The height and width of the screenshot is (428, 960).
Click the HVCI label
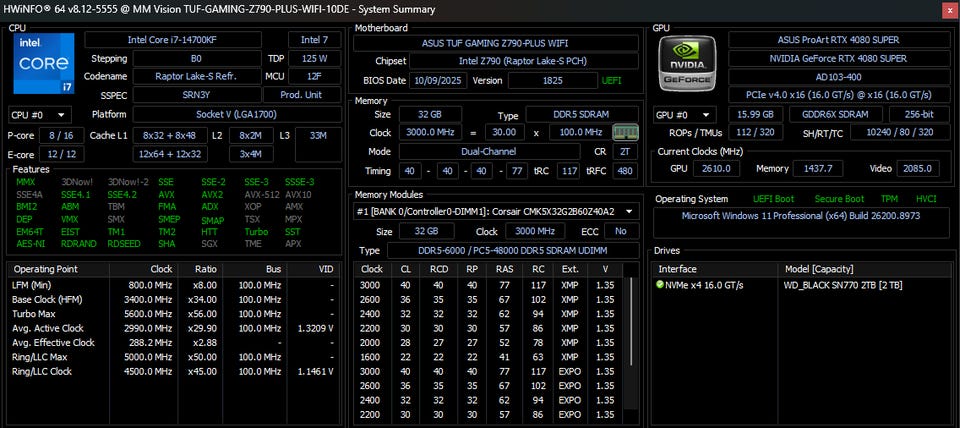(x=926, y=199)
